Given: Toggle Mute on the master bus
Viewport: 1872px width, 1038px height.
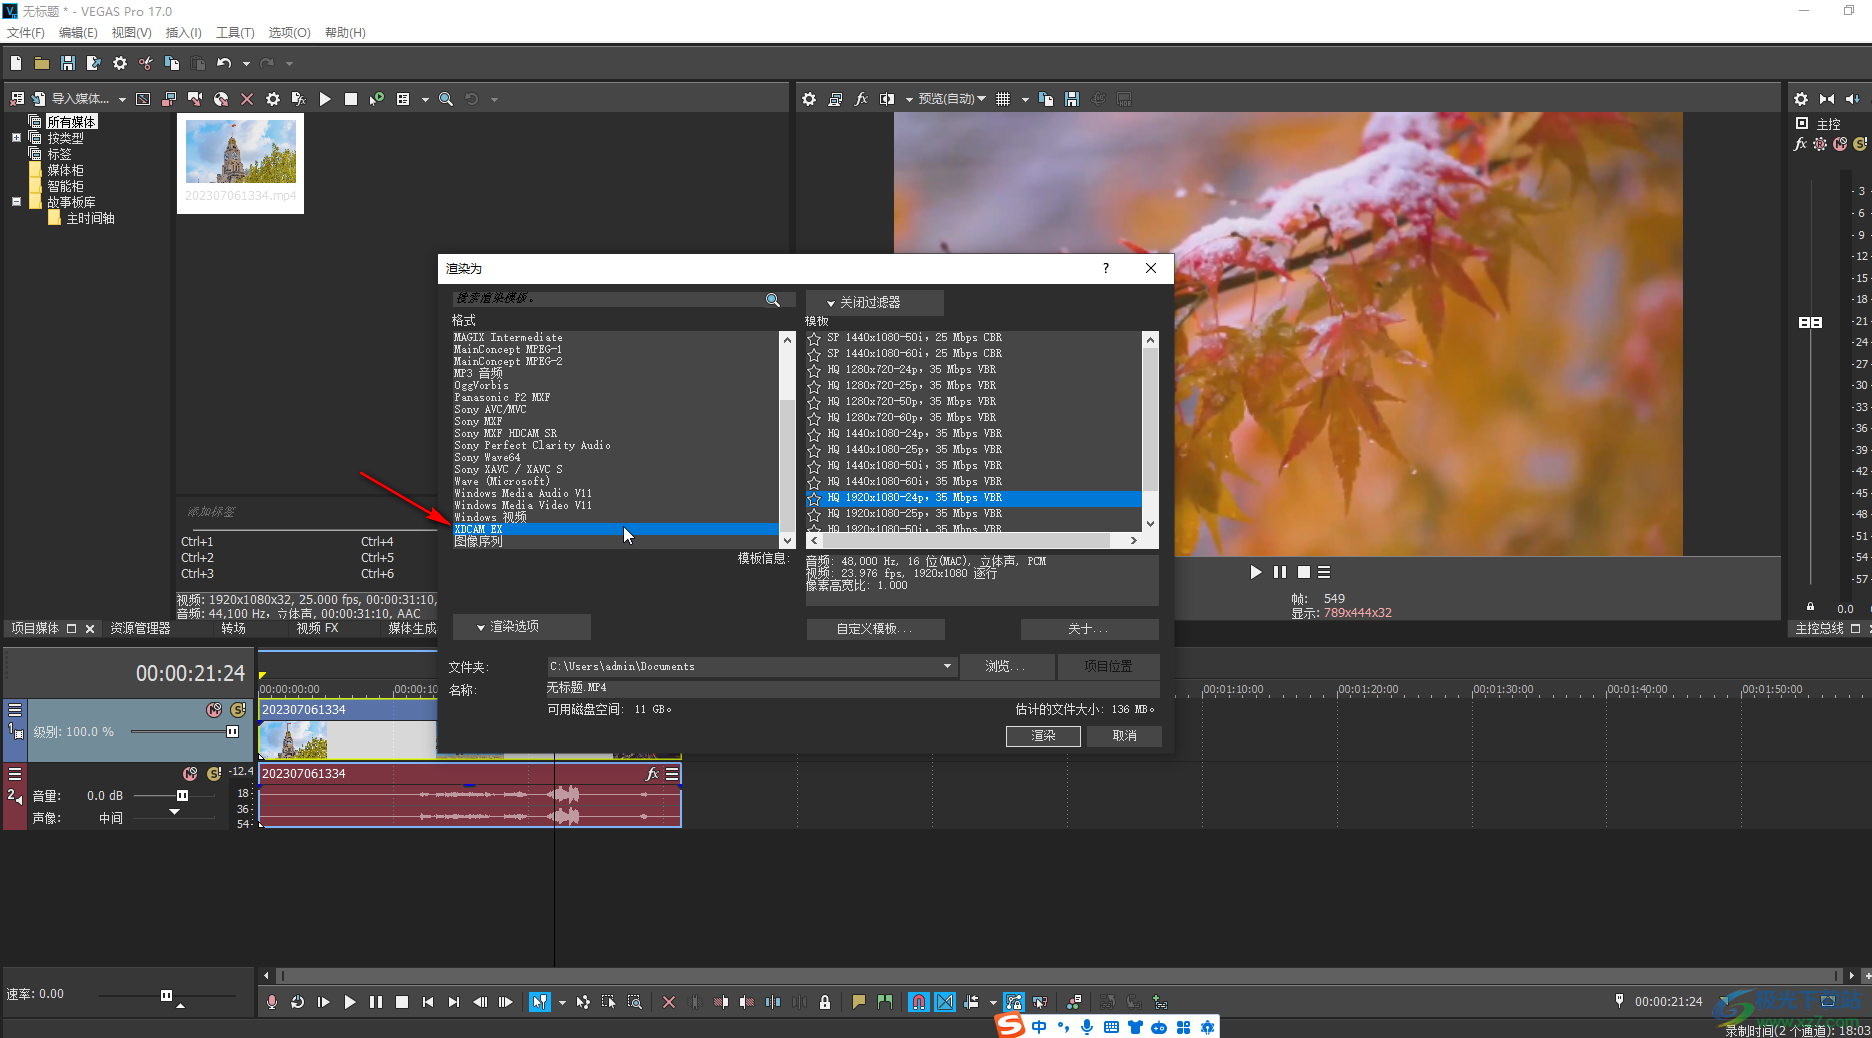Looking at the screenshot, I should pyautogui.click(x=1840, y=144).
